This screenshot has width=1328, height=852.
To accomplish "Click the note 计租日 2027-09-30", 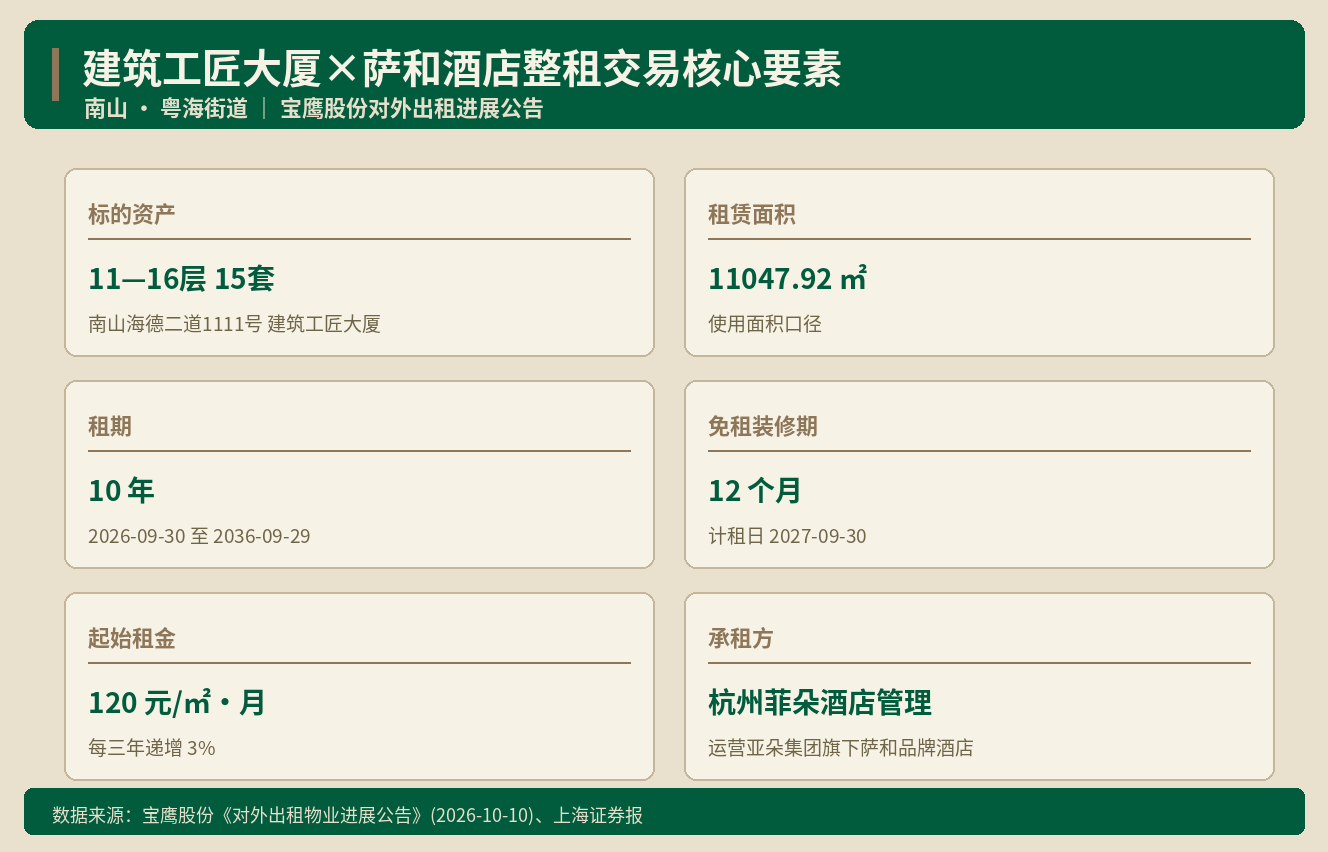I will [787, 536].
